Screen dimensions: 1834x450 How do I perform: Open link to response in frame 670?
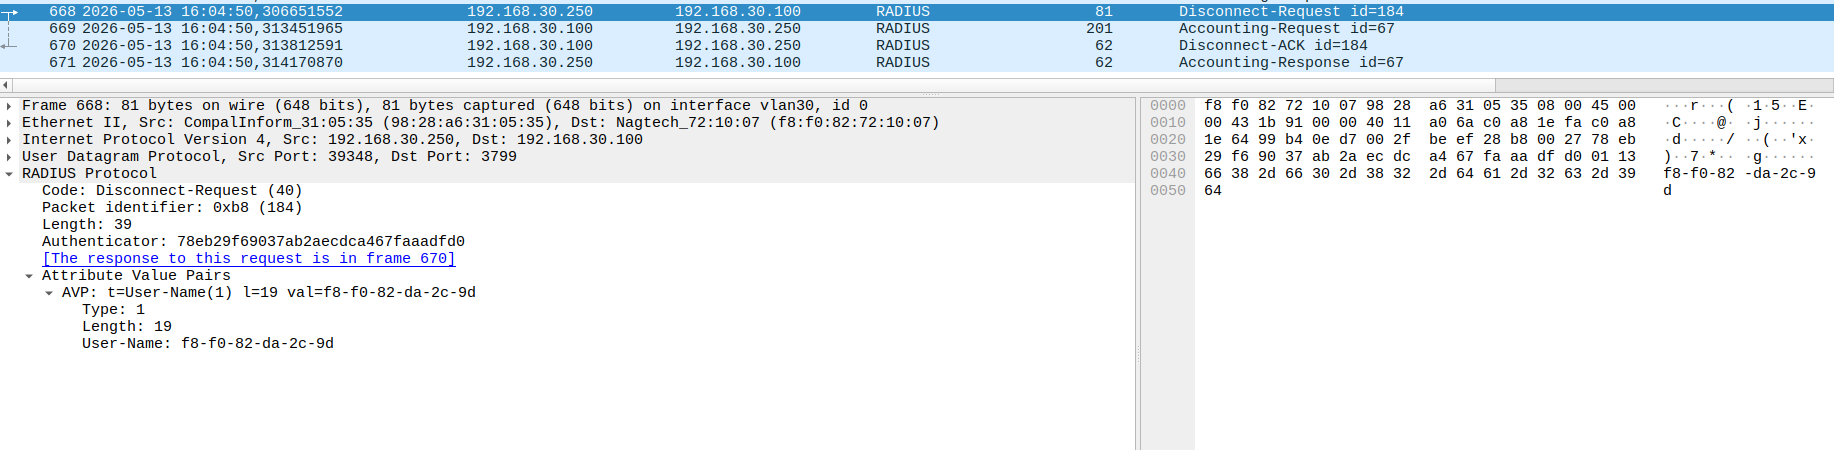(x=249, y=258)
